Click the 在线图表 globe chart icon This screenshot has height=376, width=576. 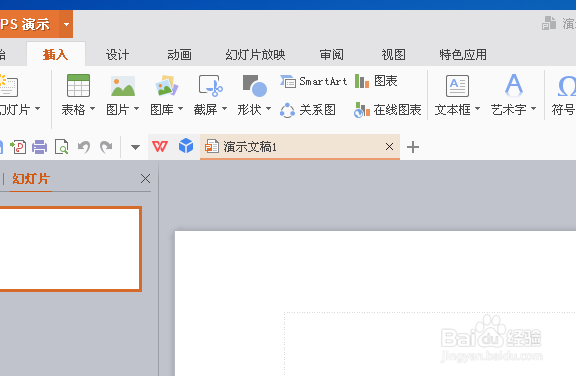tap(361, 110)
